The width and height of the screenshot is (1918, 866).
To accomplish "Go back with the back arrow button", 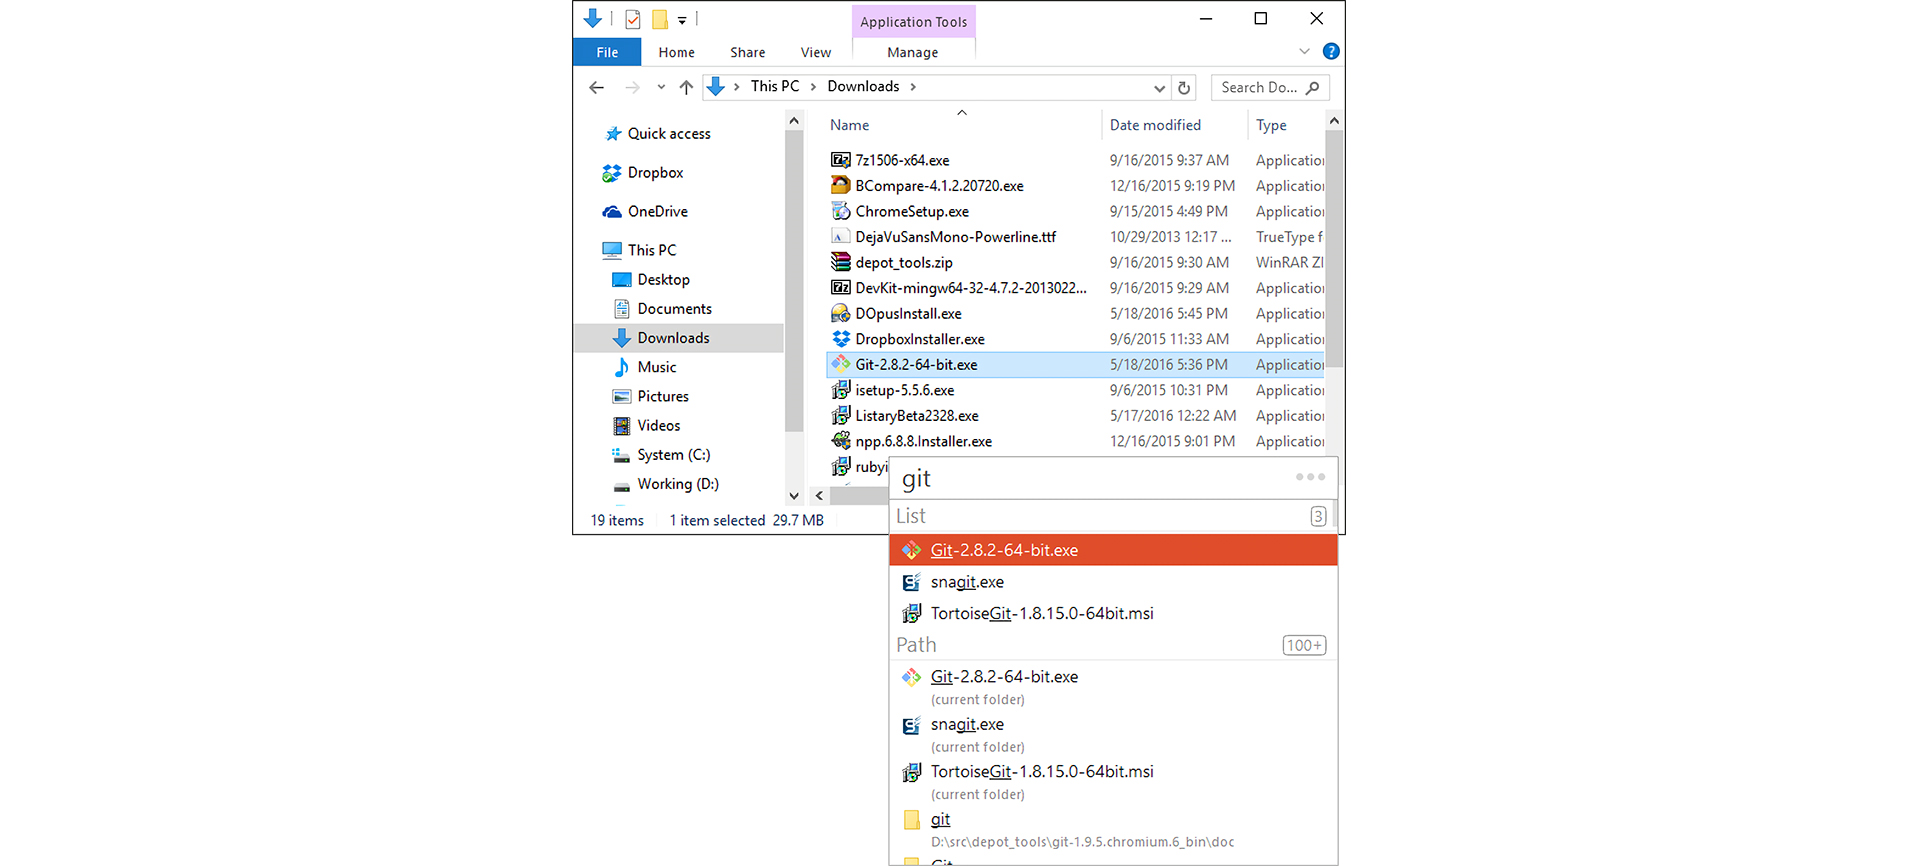I will 597,88.
